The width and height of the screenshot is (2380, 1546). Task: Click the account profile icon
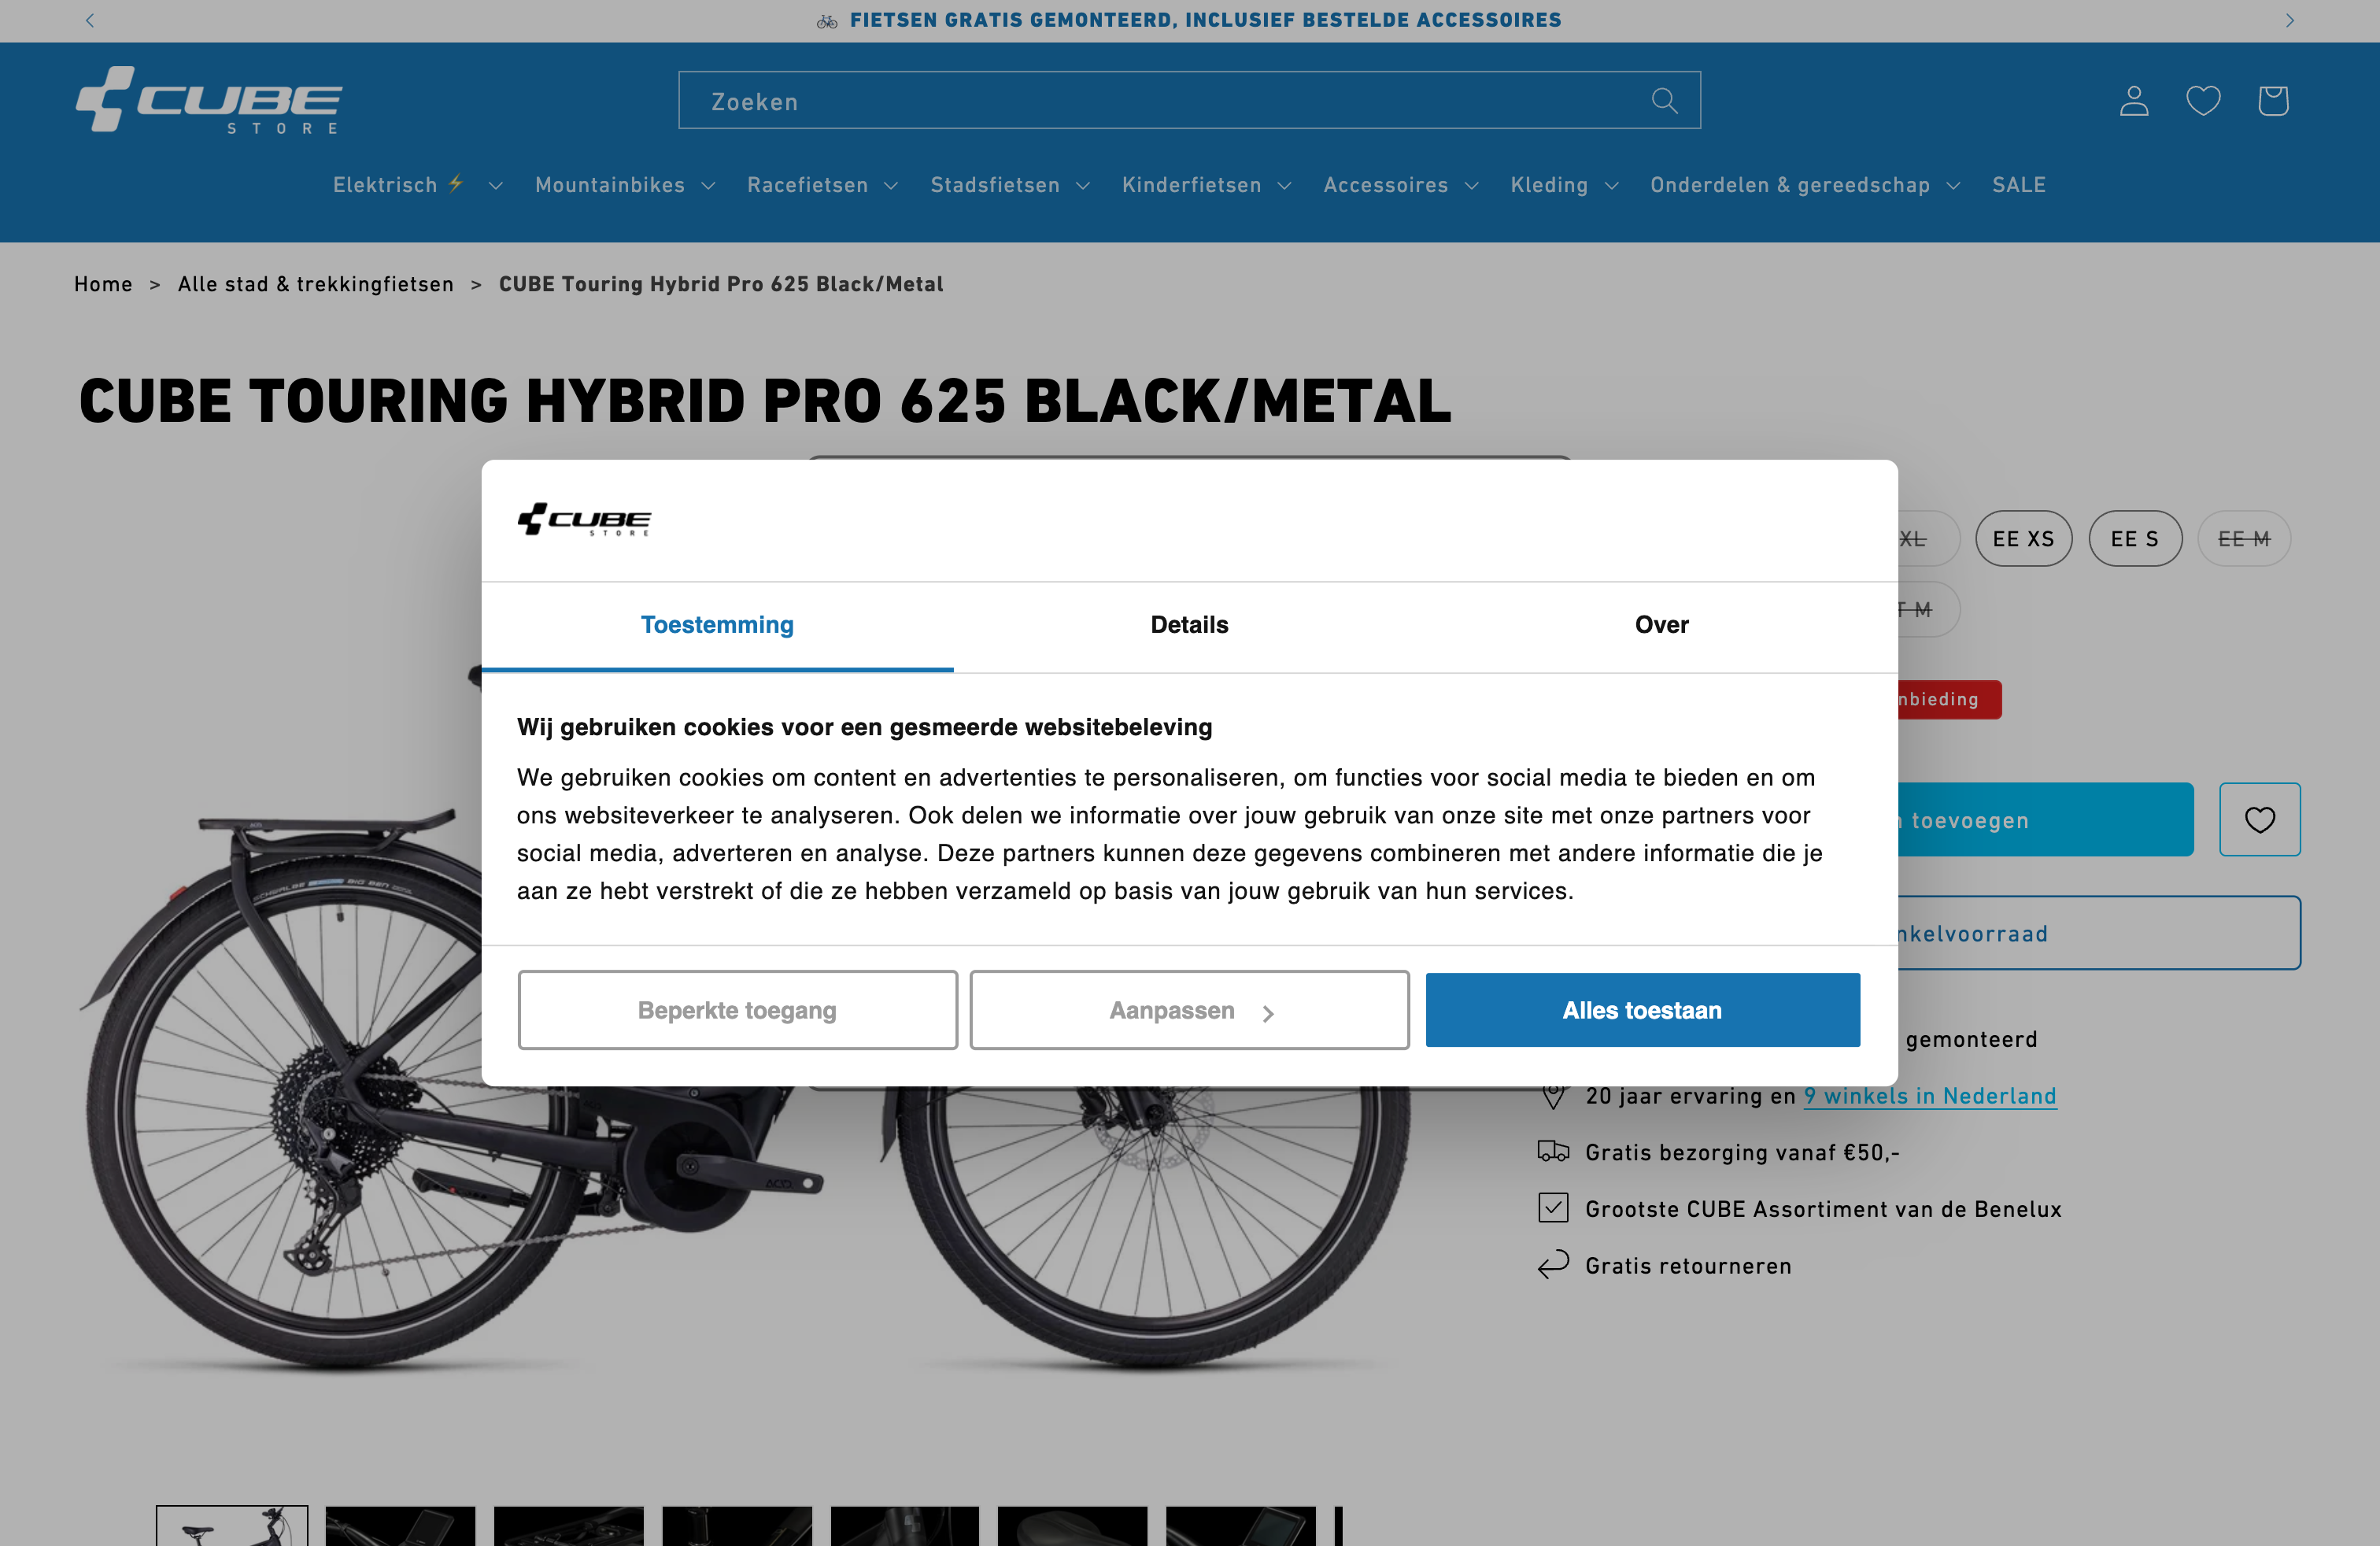click(2133, 101)
